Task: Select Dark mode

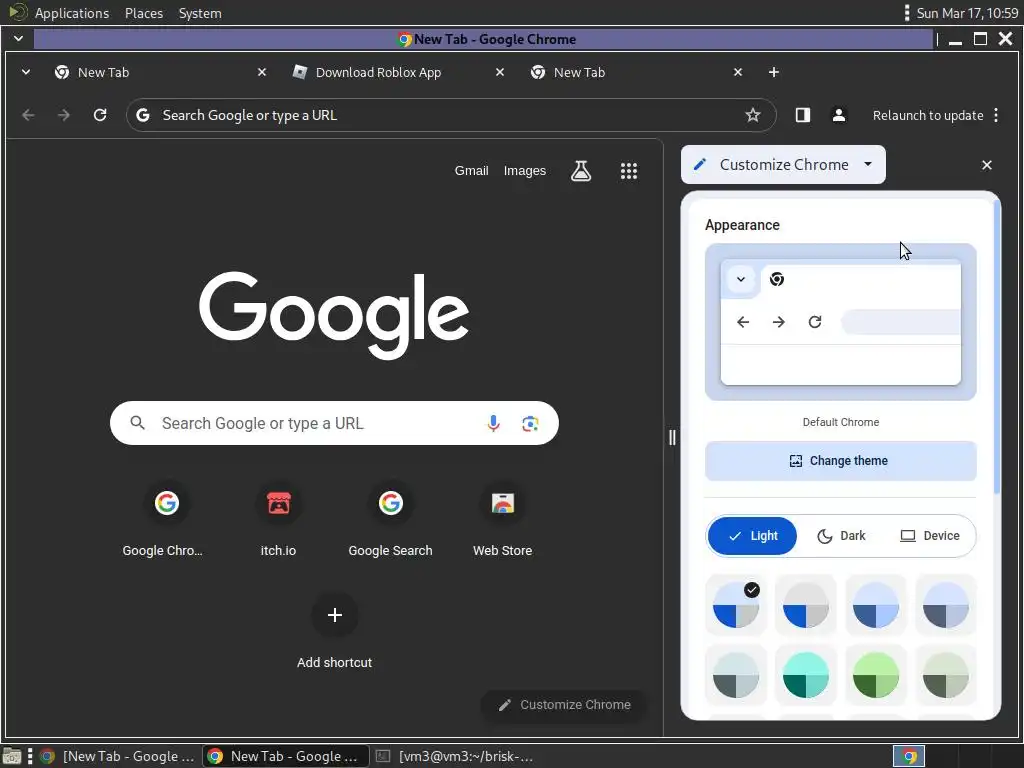Action: pos(841,536)
